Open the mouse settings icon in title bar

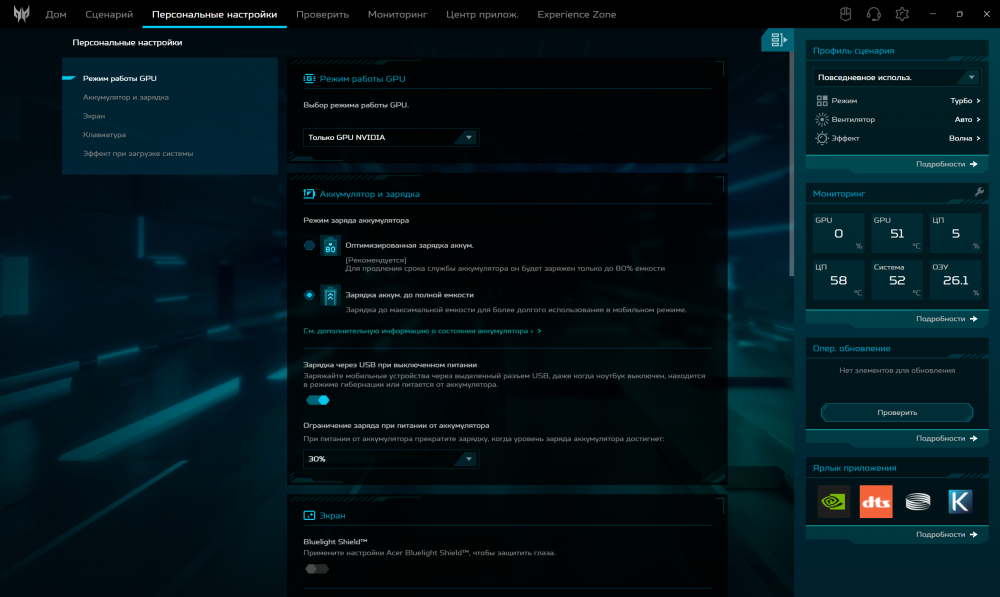pyautogui.click(x=844, y=14)
